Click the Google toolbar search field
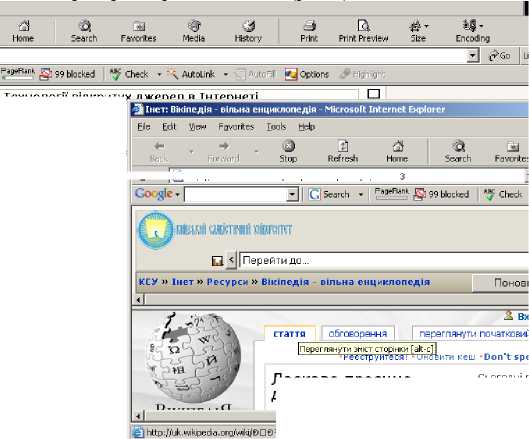This screenshot has width=529, height=439. click(236, 194)
